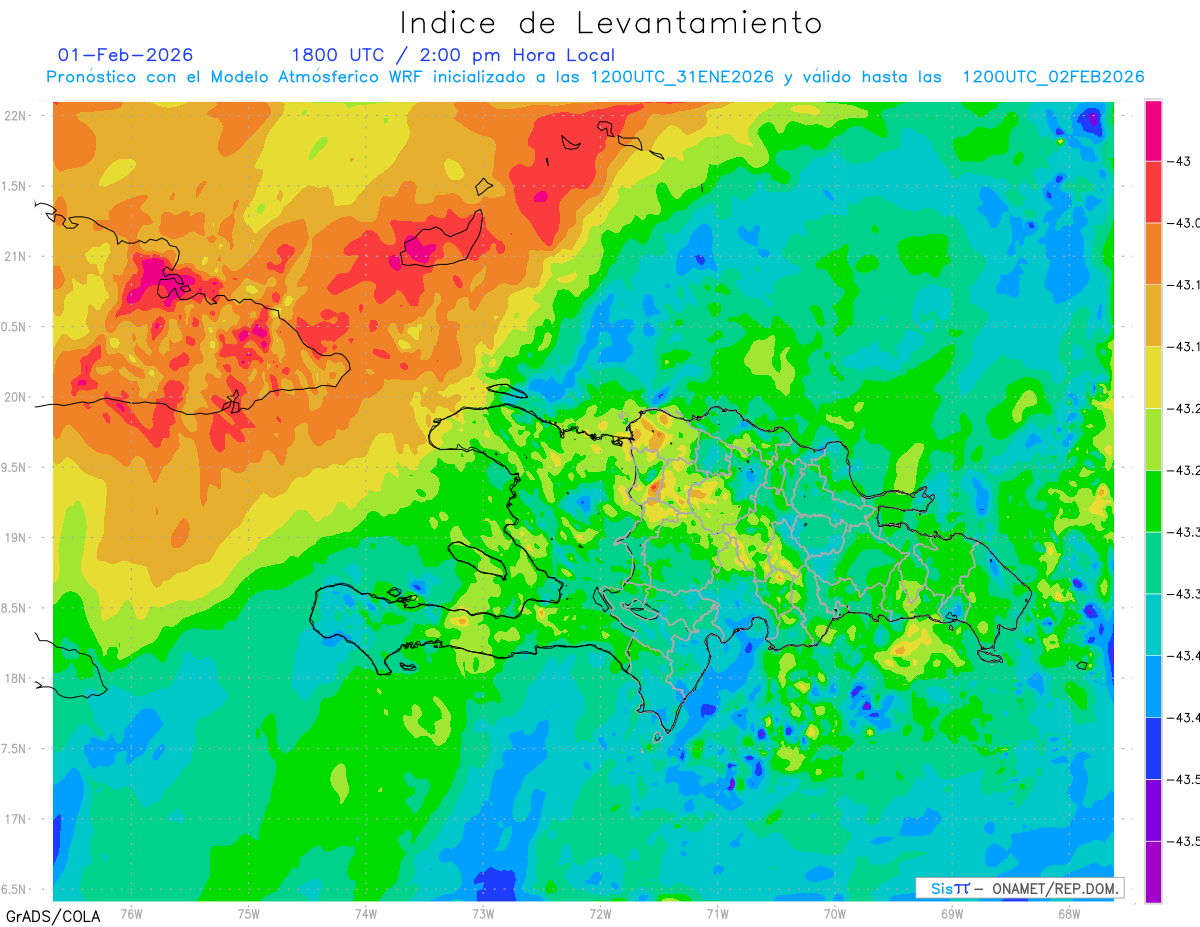The height and width of the screenshot is (927, 1200).
Task: Click the title "Indice de Levantamiento"
Action: (611, 23)
